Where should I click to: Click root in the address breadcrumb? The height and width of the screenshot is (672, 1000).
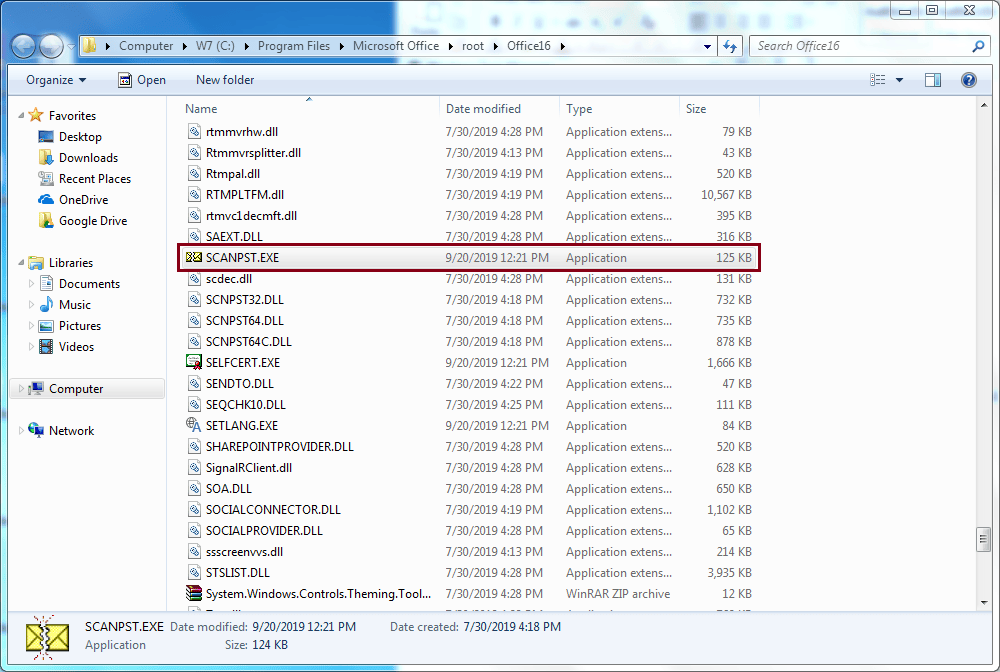click(x=473, y=46)
